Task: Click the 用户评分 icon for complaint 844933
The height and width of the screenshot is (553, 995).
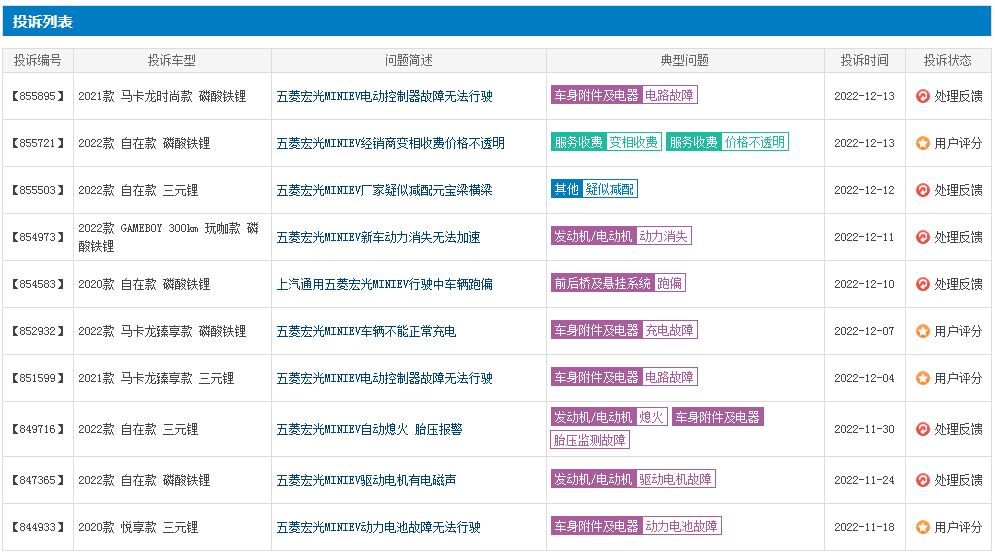Action: click(923, 527)
